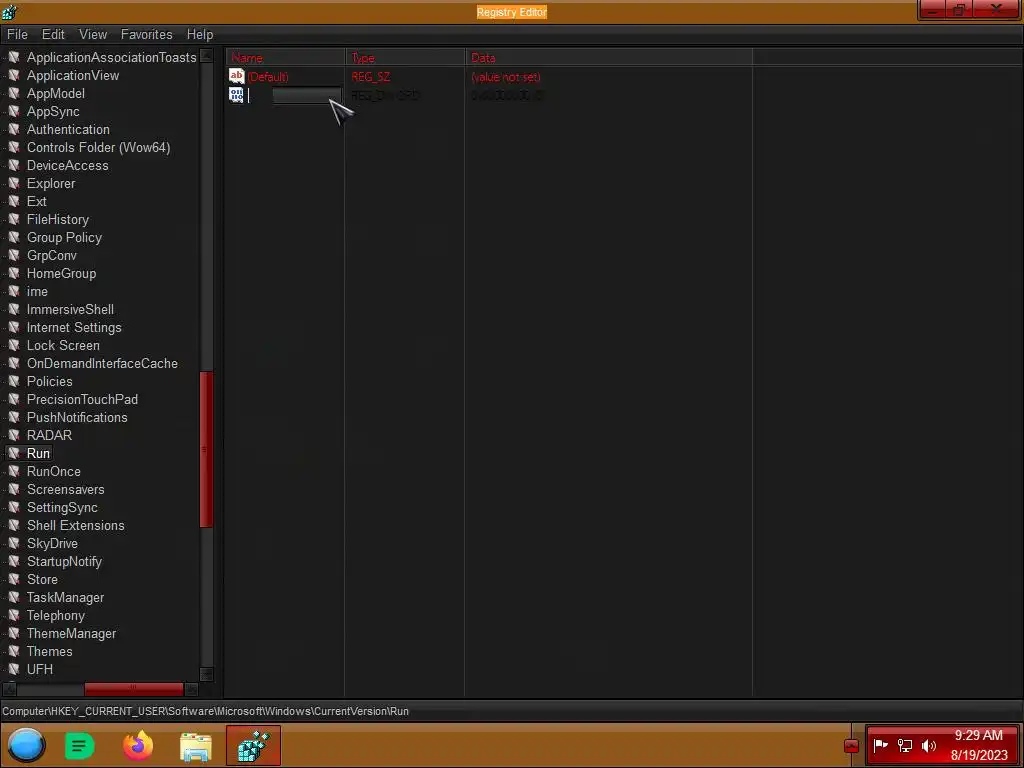Screen dimensions: 1024x768
Task: Click the FileHistory key icon
Action: coord(14,219)
